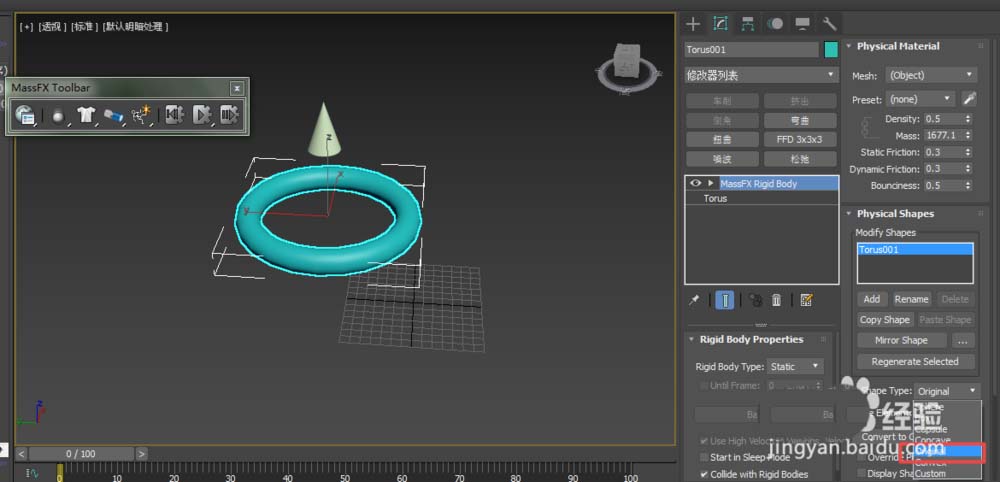Screen dimensions: 1000x482
Task: Open the Shape Type Original dropdown
Action: (x=947, y=391)
